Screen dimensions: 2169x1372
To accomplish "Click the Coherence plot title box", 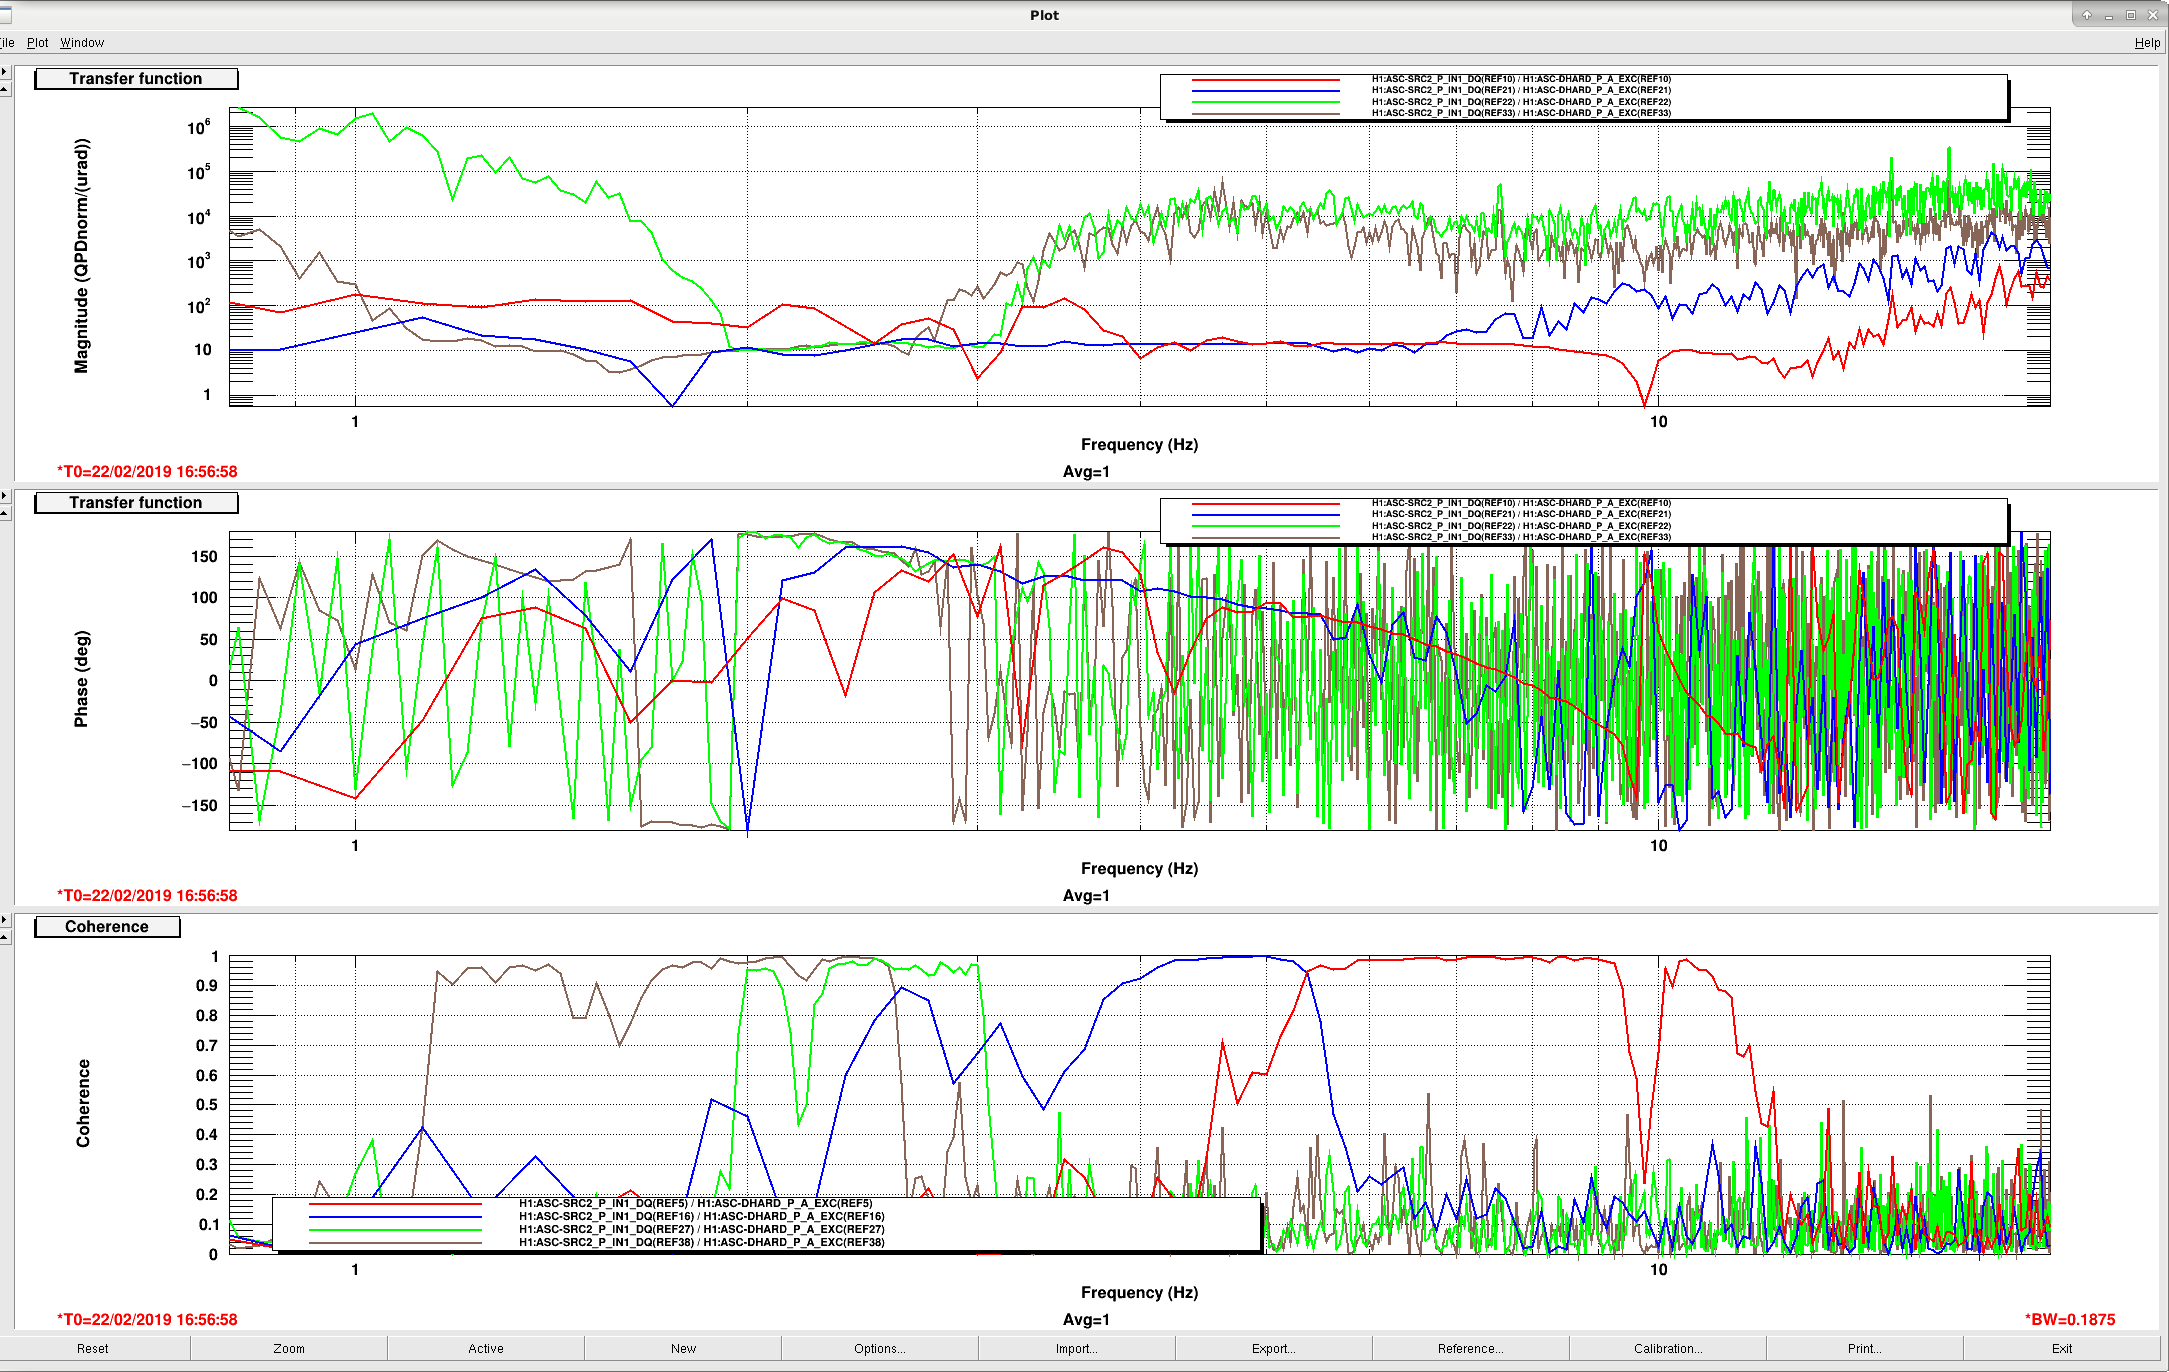I will 107,927.
